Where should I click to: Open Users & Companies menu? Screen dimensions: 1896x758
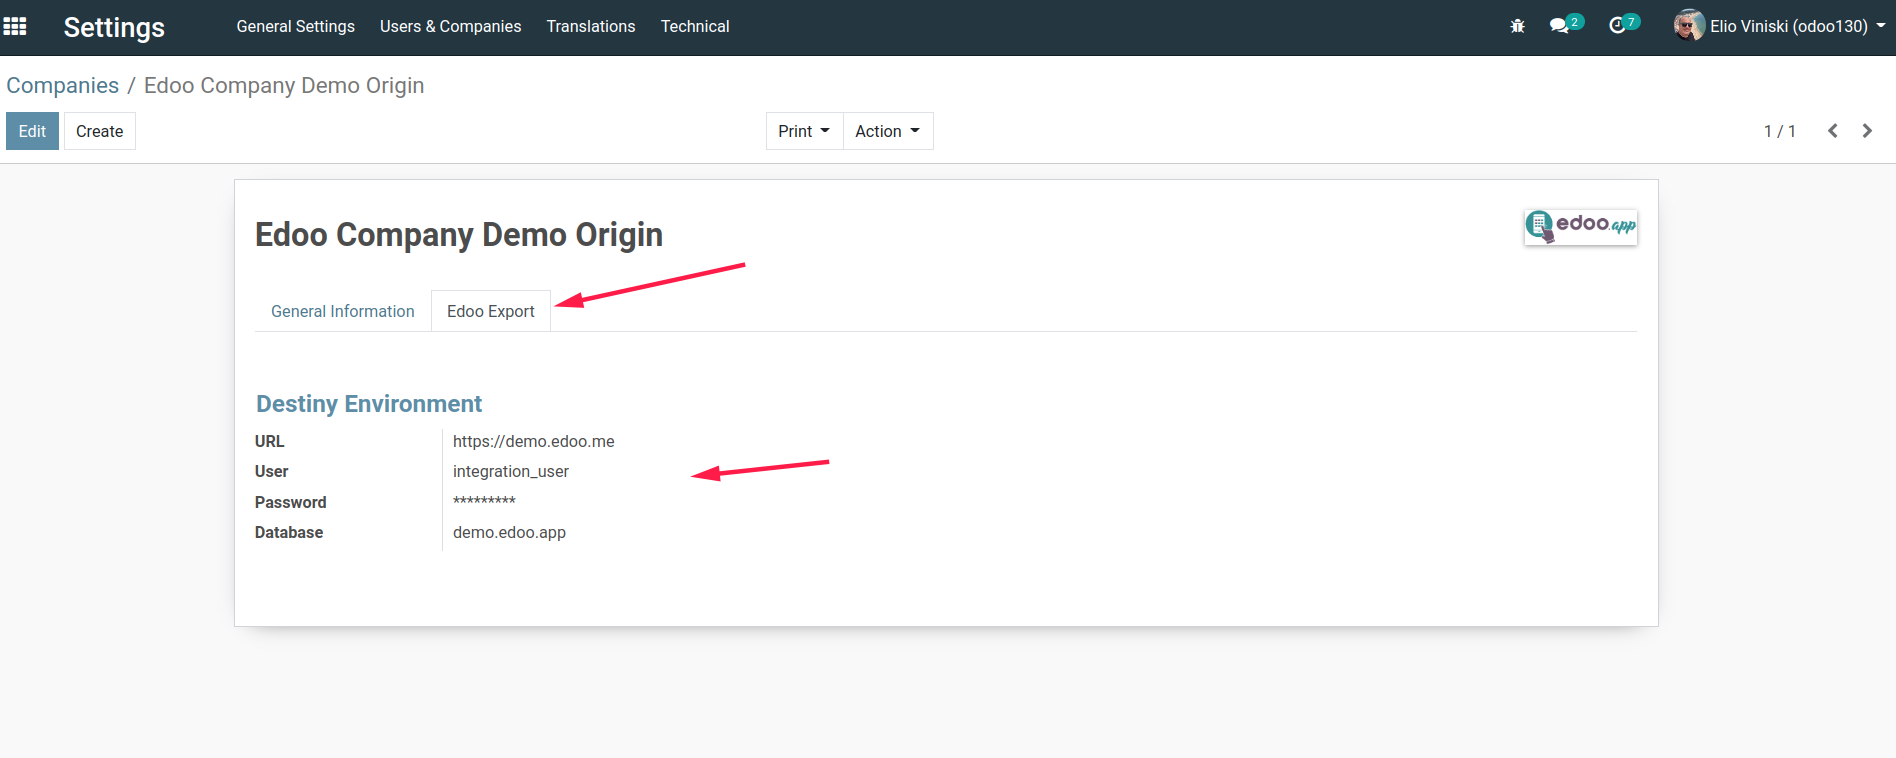coord(451,26)
